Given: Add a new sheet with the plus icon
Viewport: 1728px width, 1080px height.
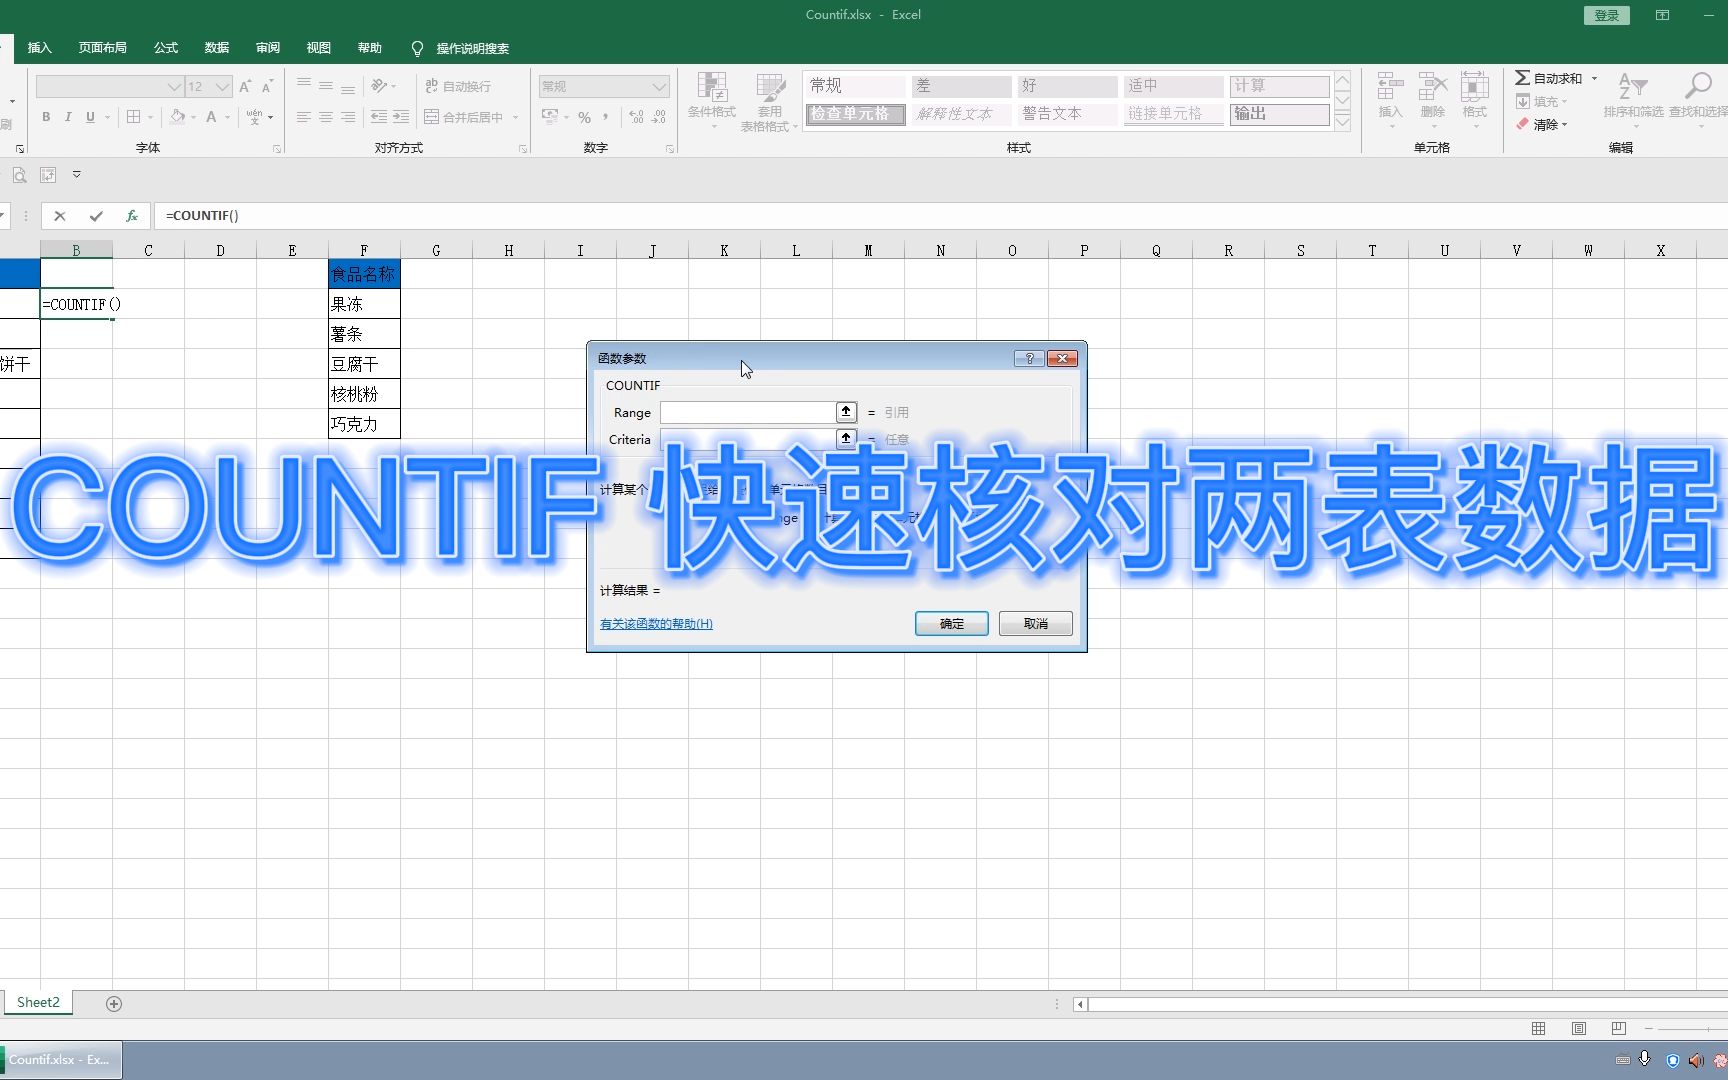Looking at the screenshot, I should pyautogui.click(x=114, y=1004).
